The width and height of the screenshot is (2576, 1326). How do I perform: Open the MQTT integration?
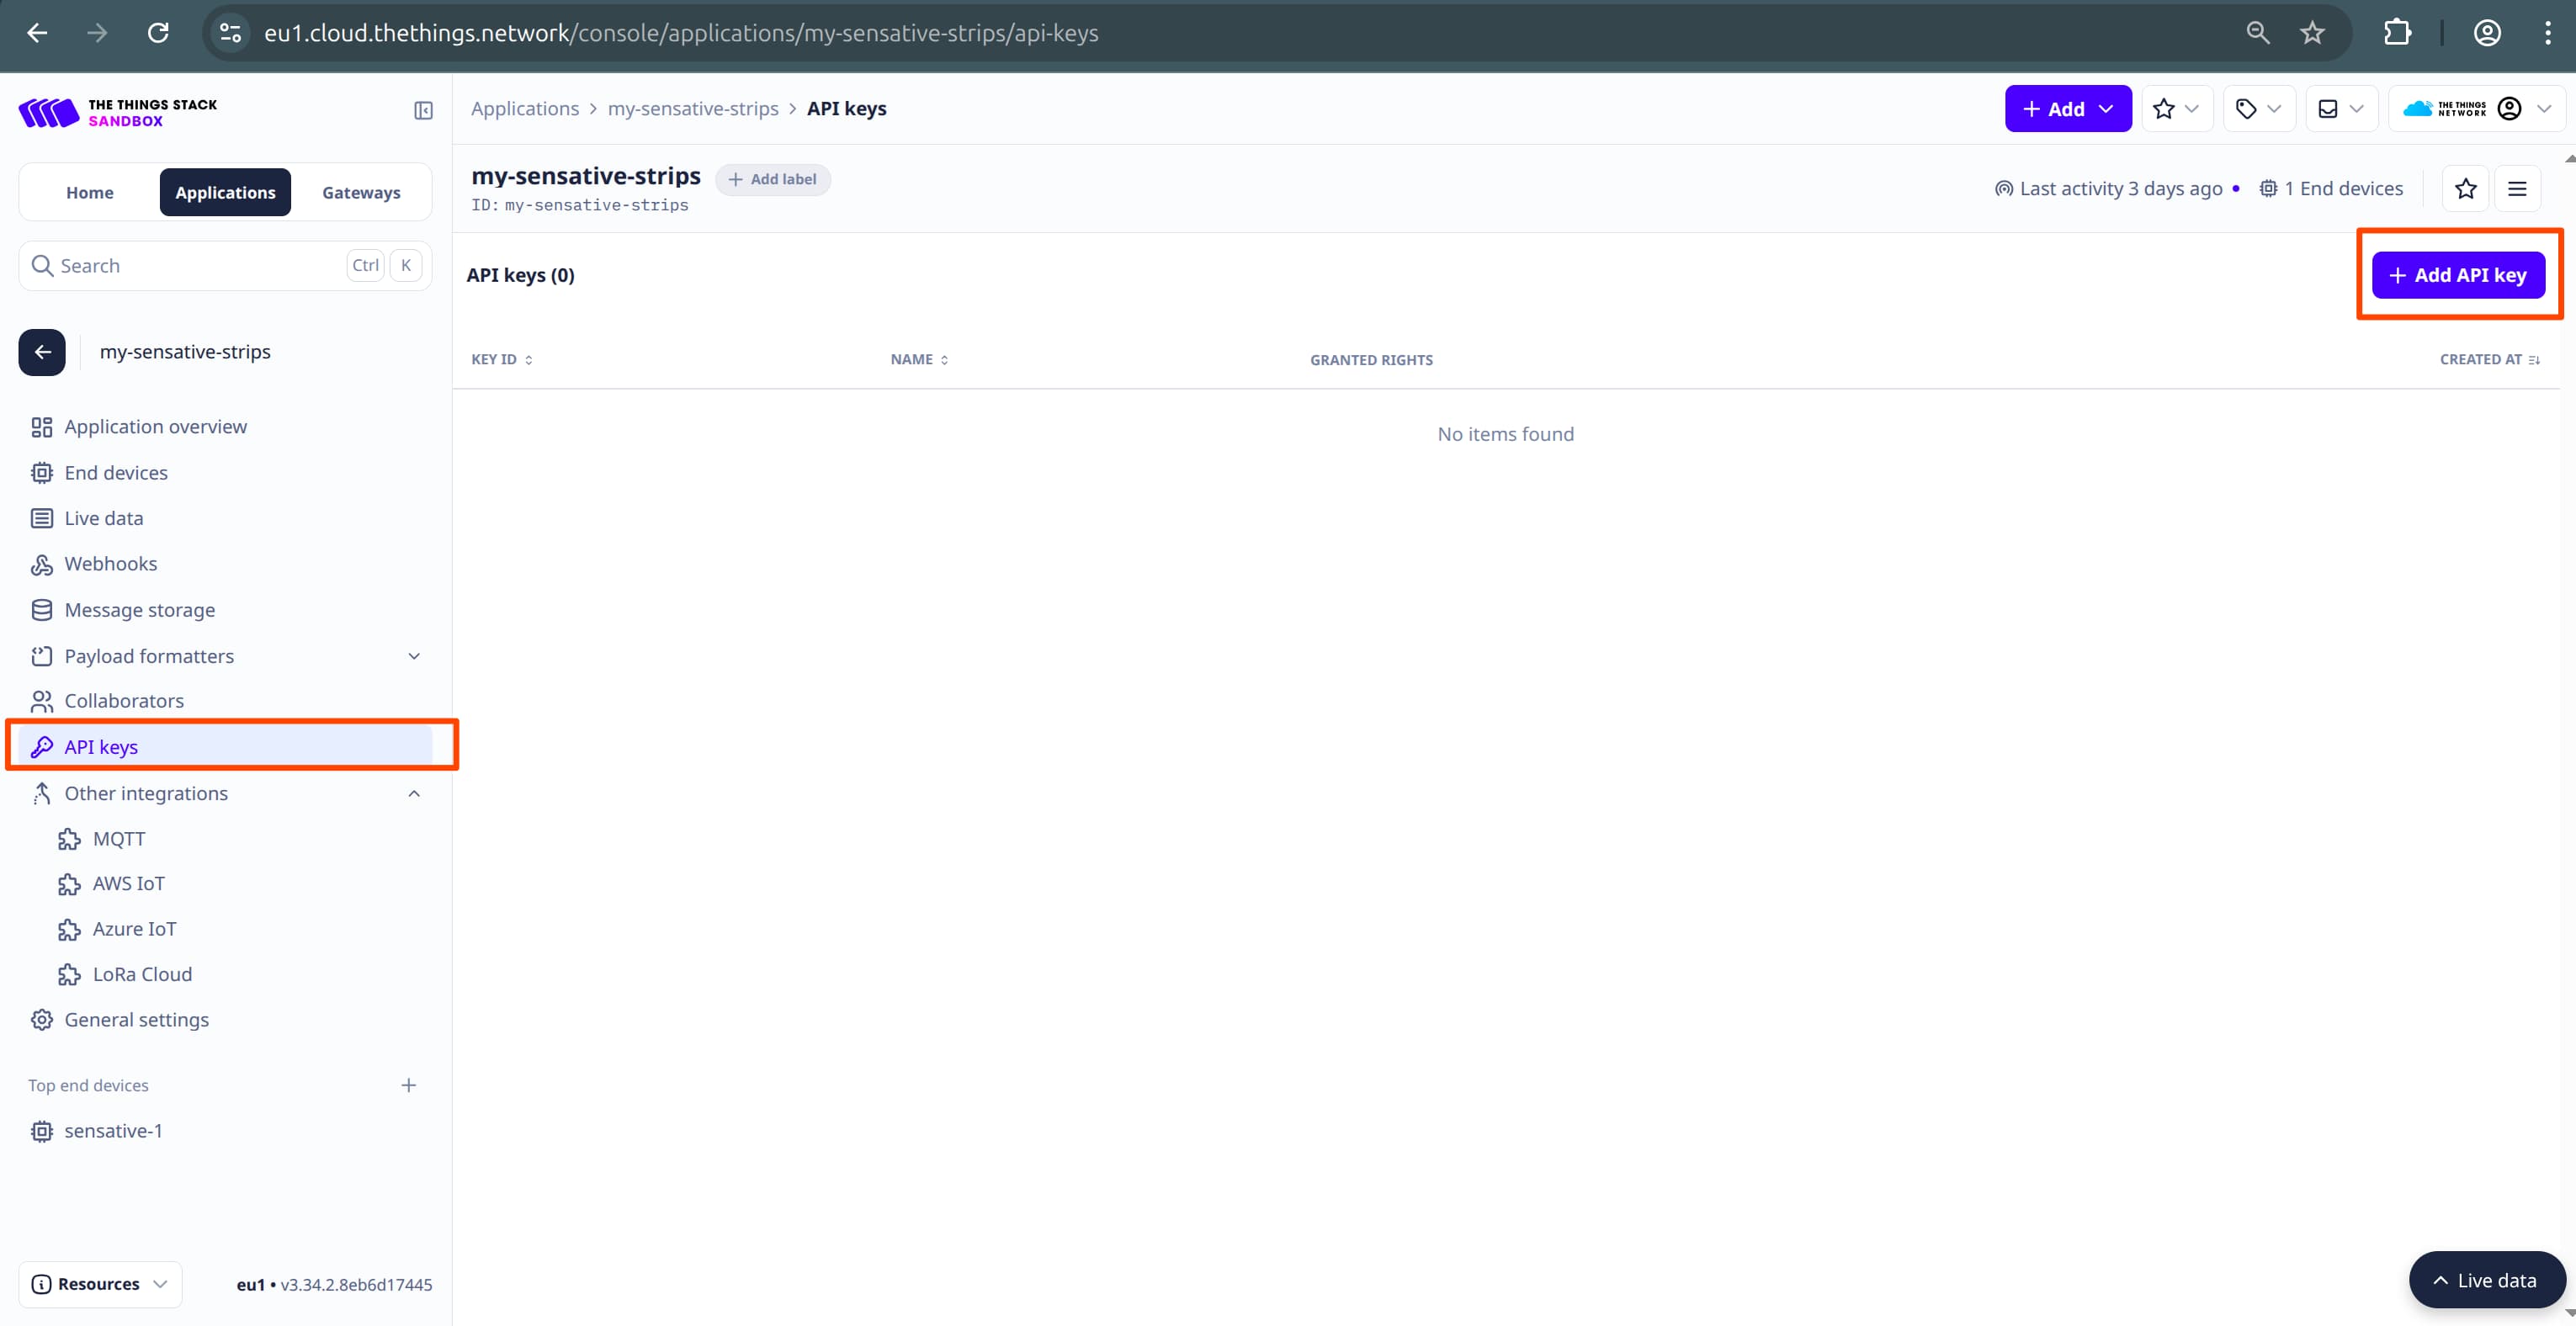tap(117, 838)
